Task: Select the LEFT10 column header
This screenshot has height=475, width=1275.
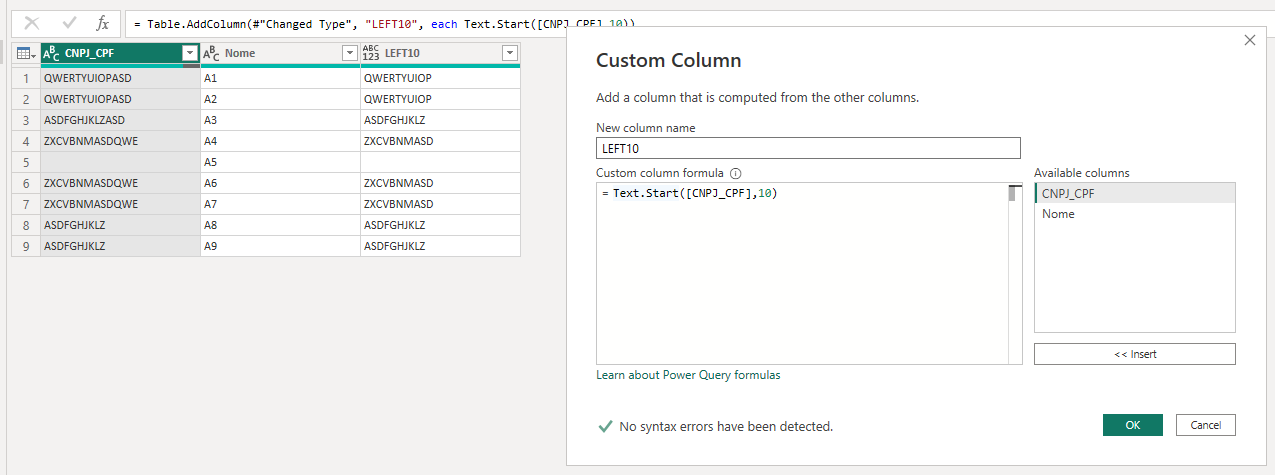Action: (x=440, y=53)
